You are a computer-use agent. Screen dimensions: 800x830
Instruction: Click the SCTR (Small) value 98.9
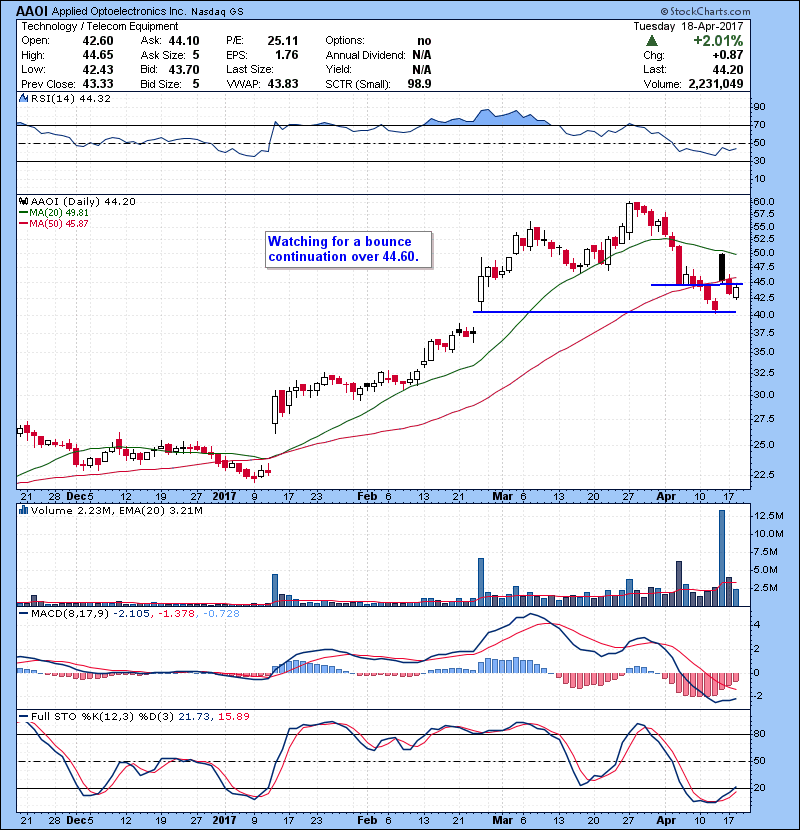[x=419, y=84]
